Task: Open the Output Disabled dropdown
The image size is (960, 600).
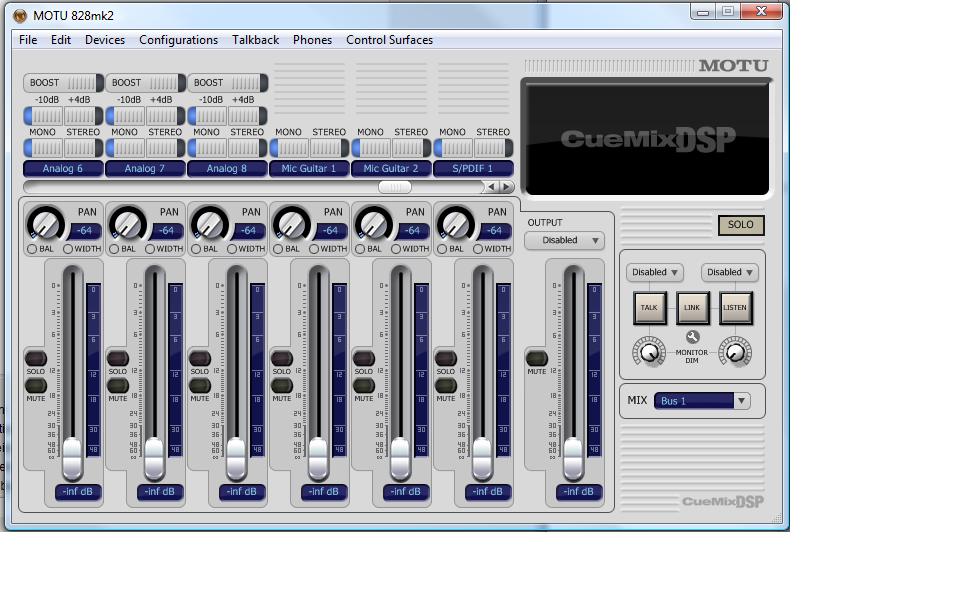Action: pyautogui.click(x=565, y=240)
